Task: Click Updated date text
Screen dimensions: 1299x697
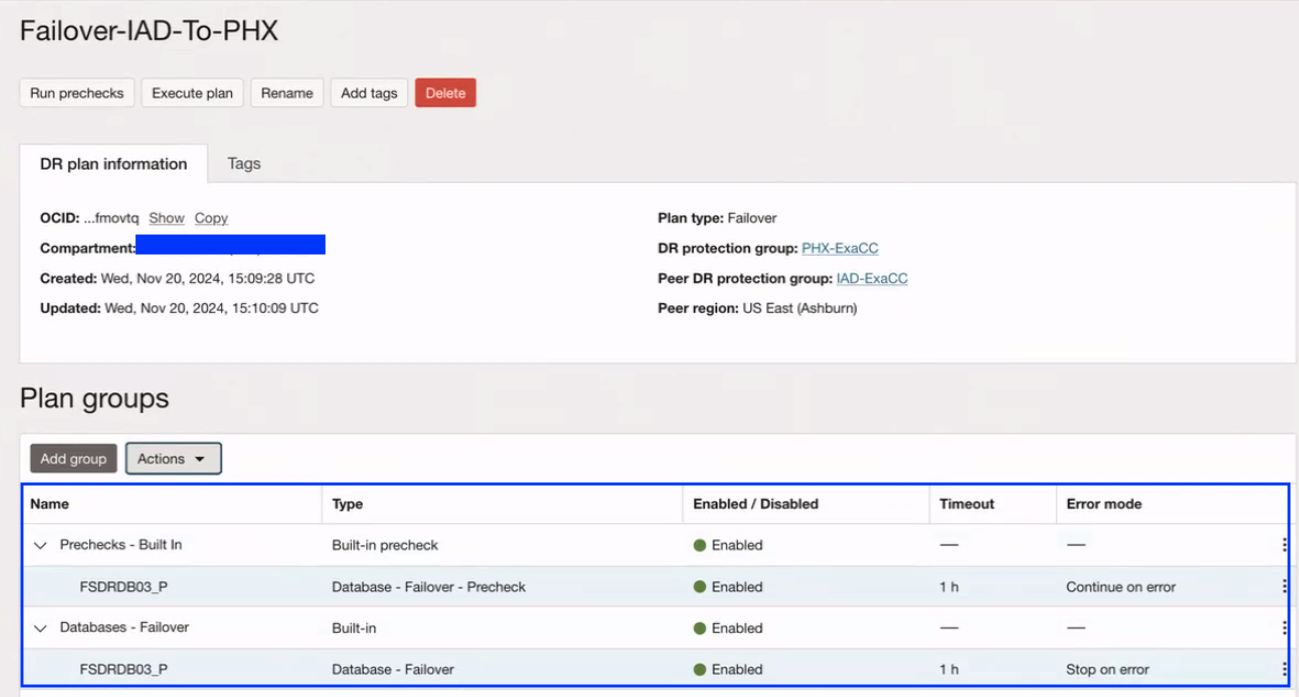Action: 179,308
